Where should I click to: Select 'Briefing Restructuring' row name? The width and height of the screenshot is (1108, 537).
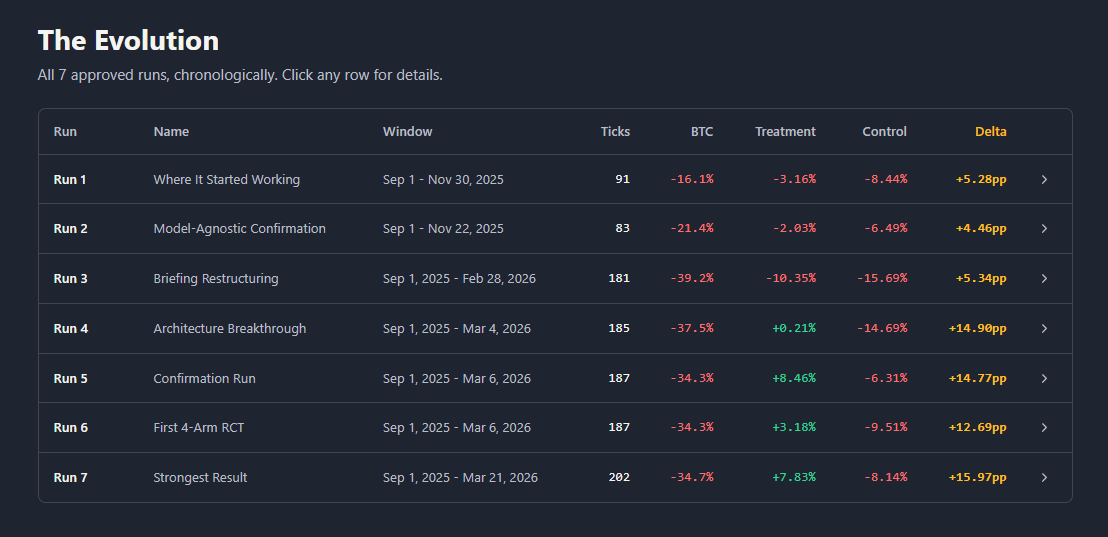coord(216,278)
